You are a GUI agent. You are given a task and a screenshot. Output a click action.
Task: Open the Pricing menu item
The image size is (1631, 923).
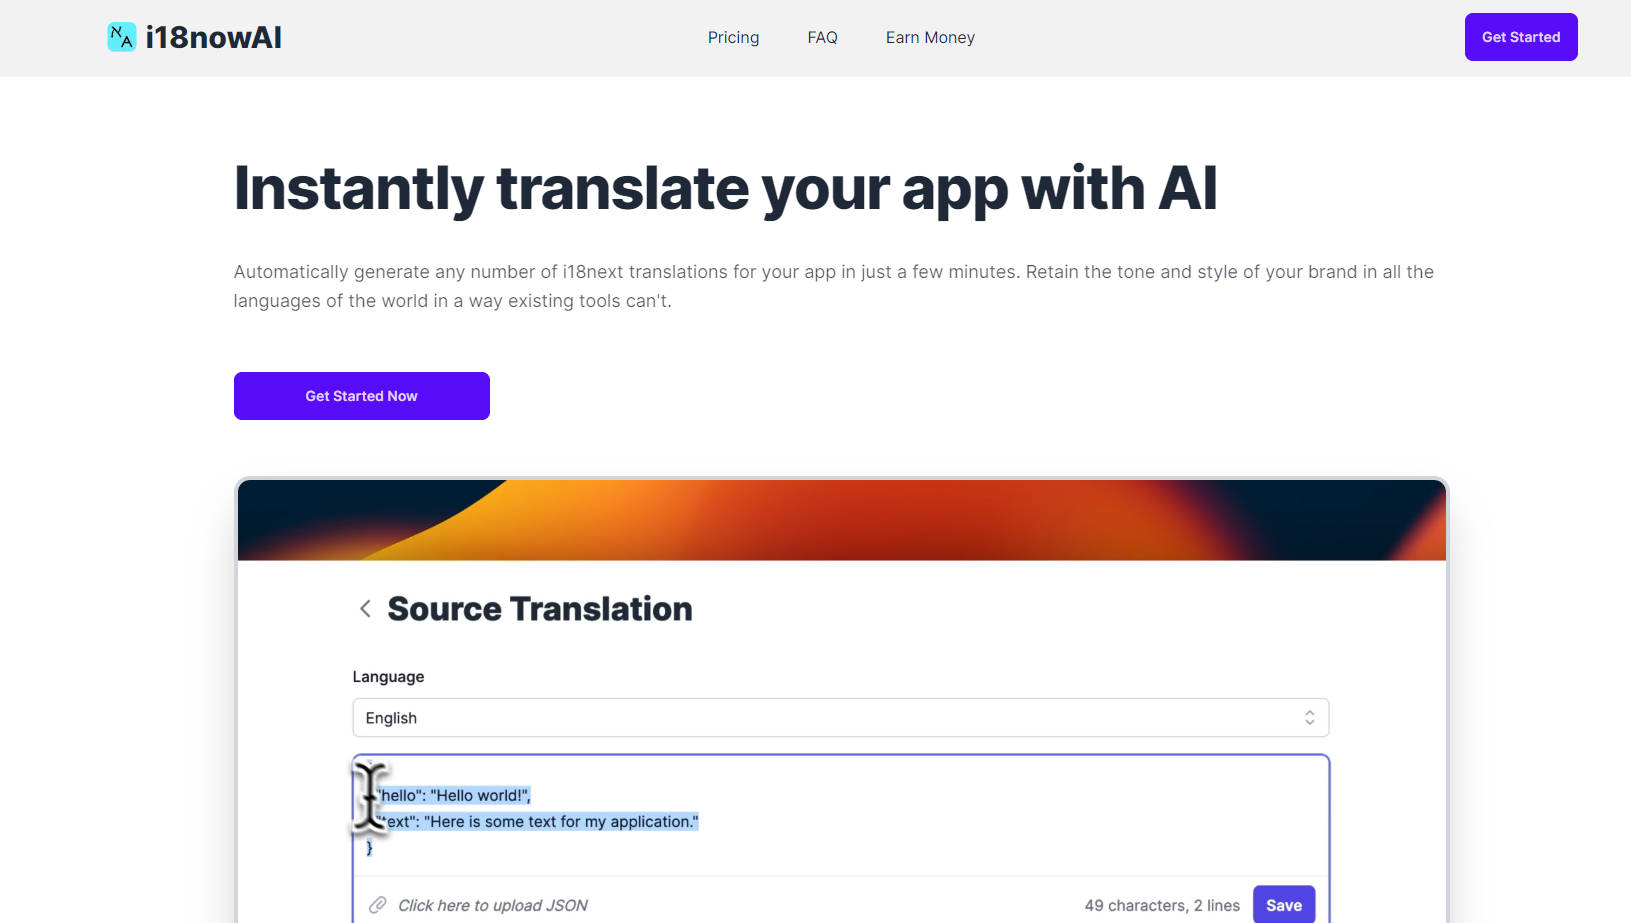733,37
